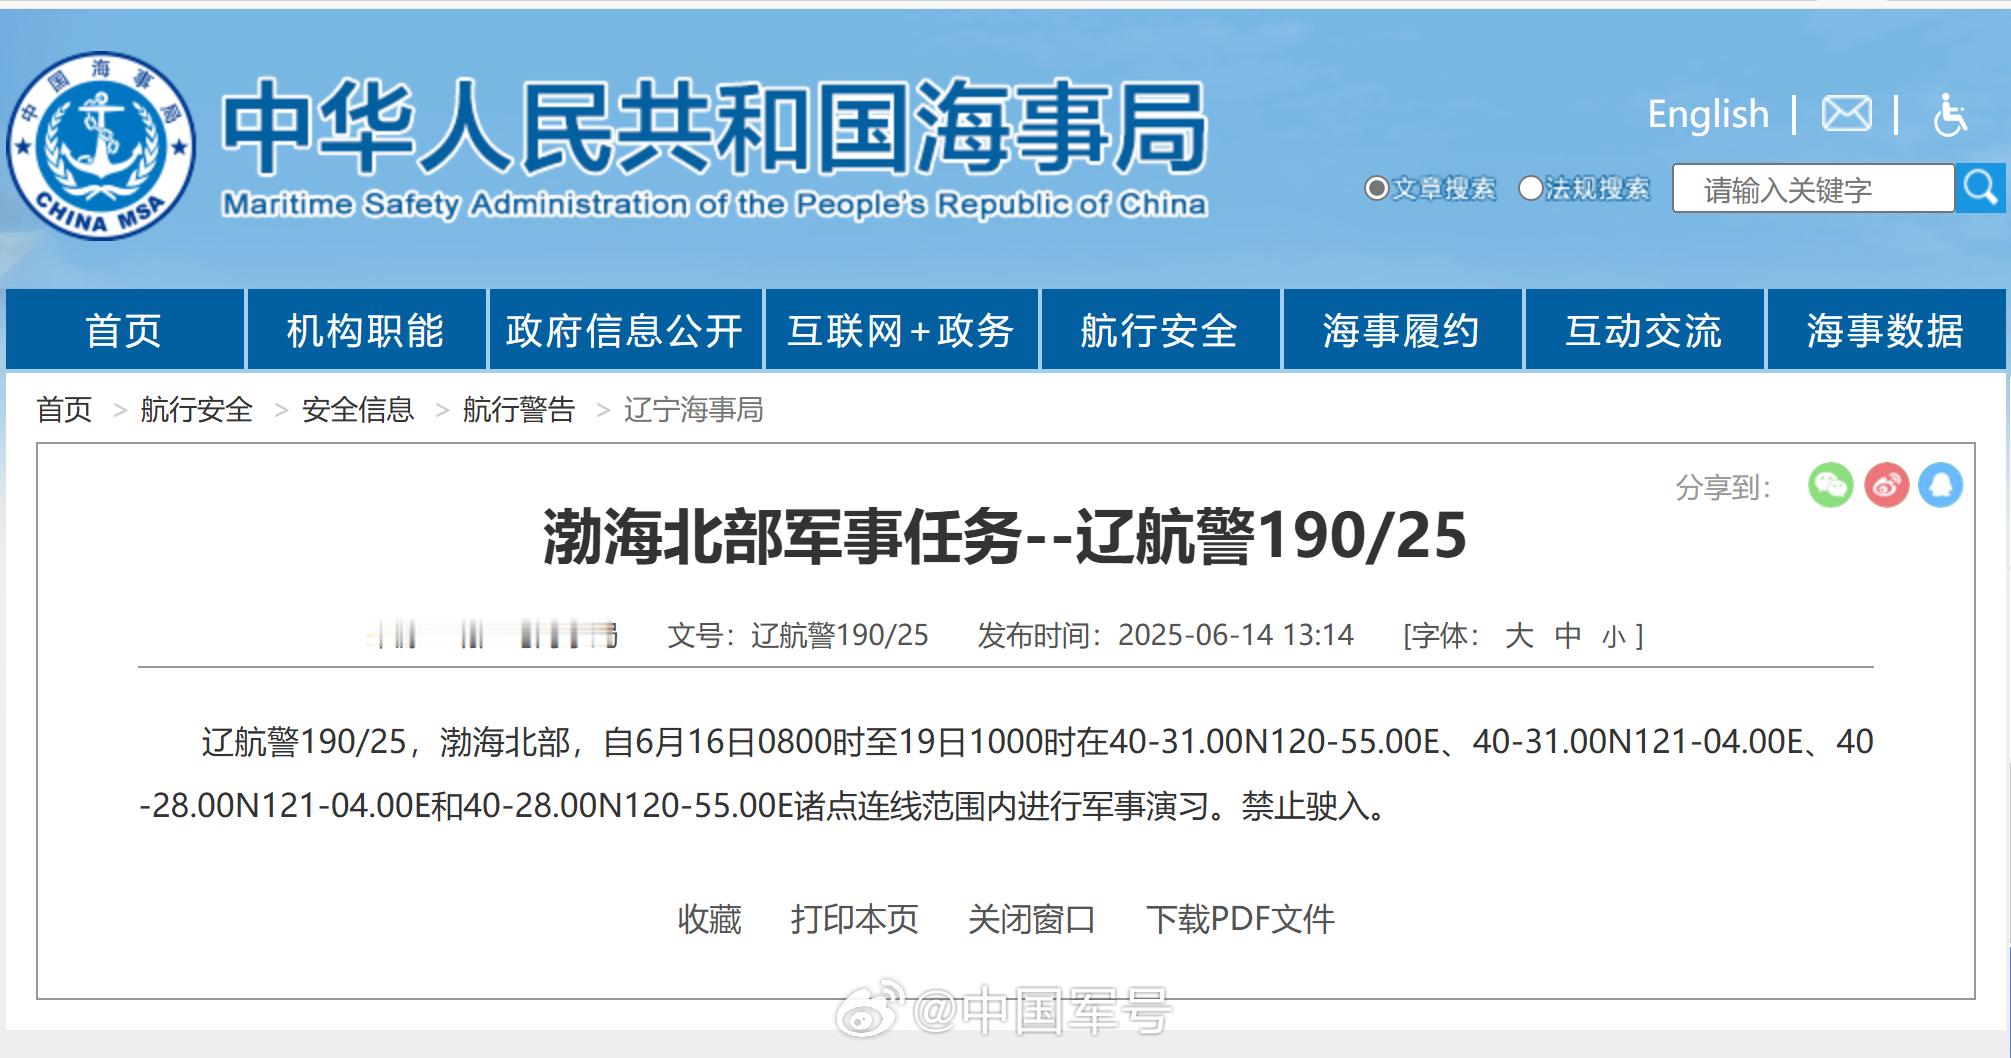Click the 文号: 辽航警190/25 text
The image size is (2011, 1058).
pos(798,635)
